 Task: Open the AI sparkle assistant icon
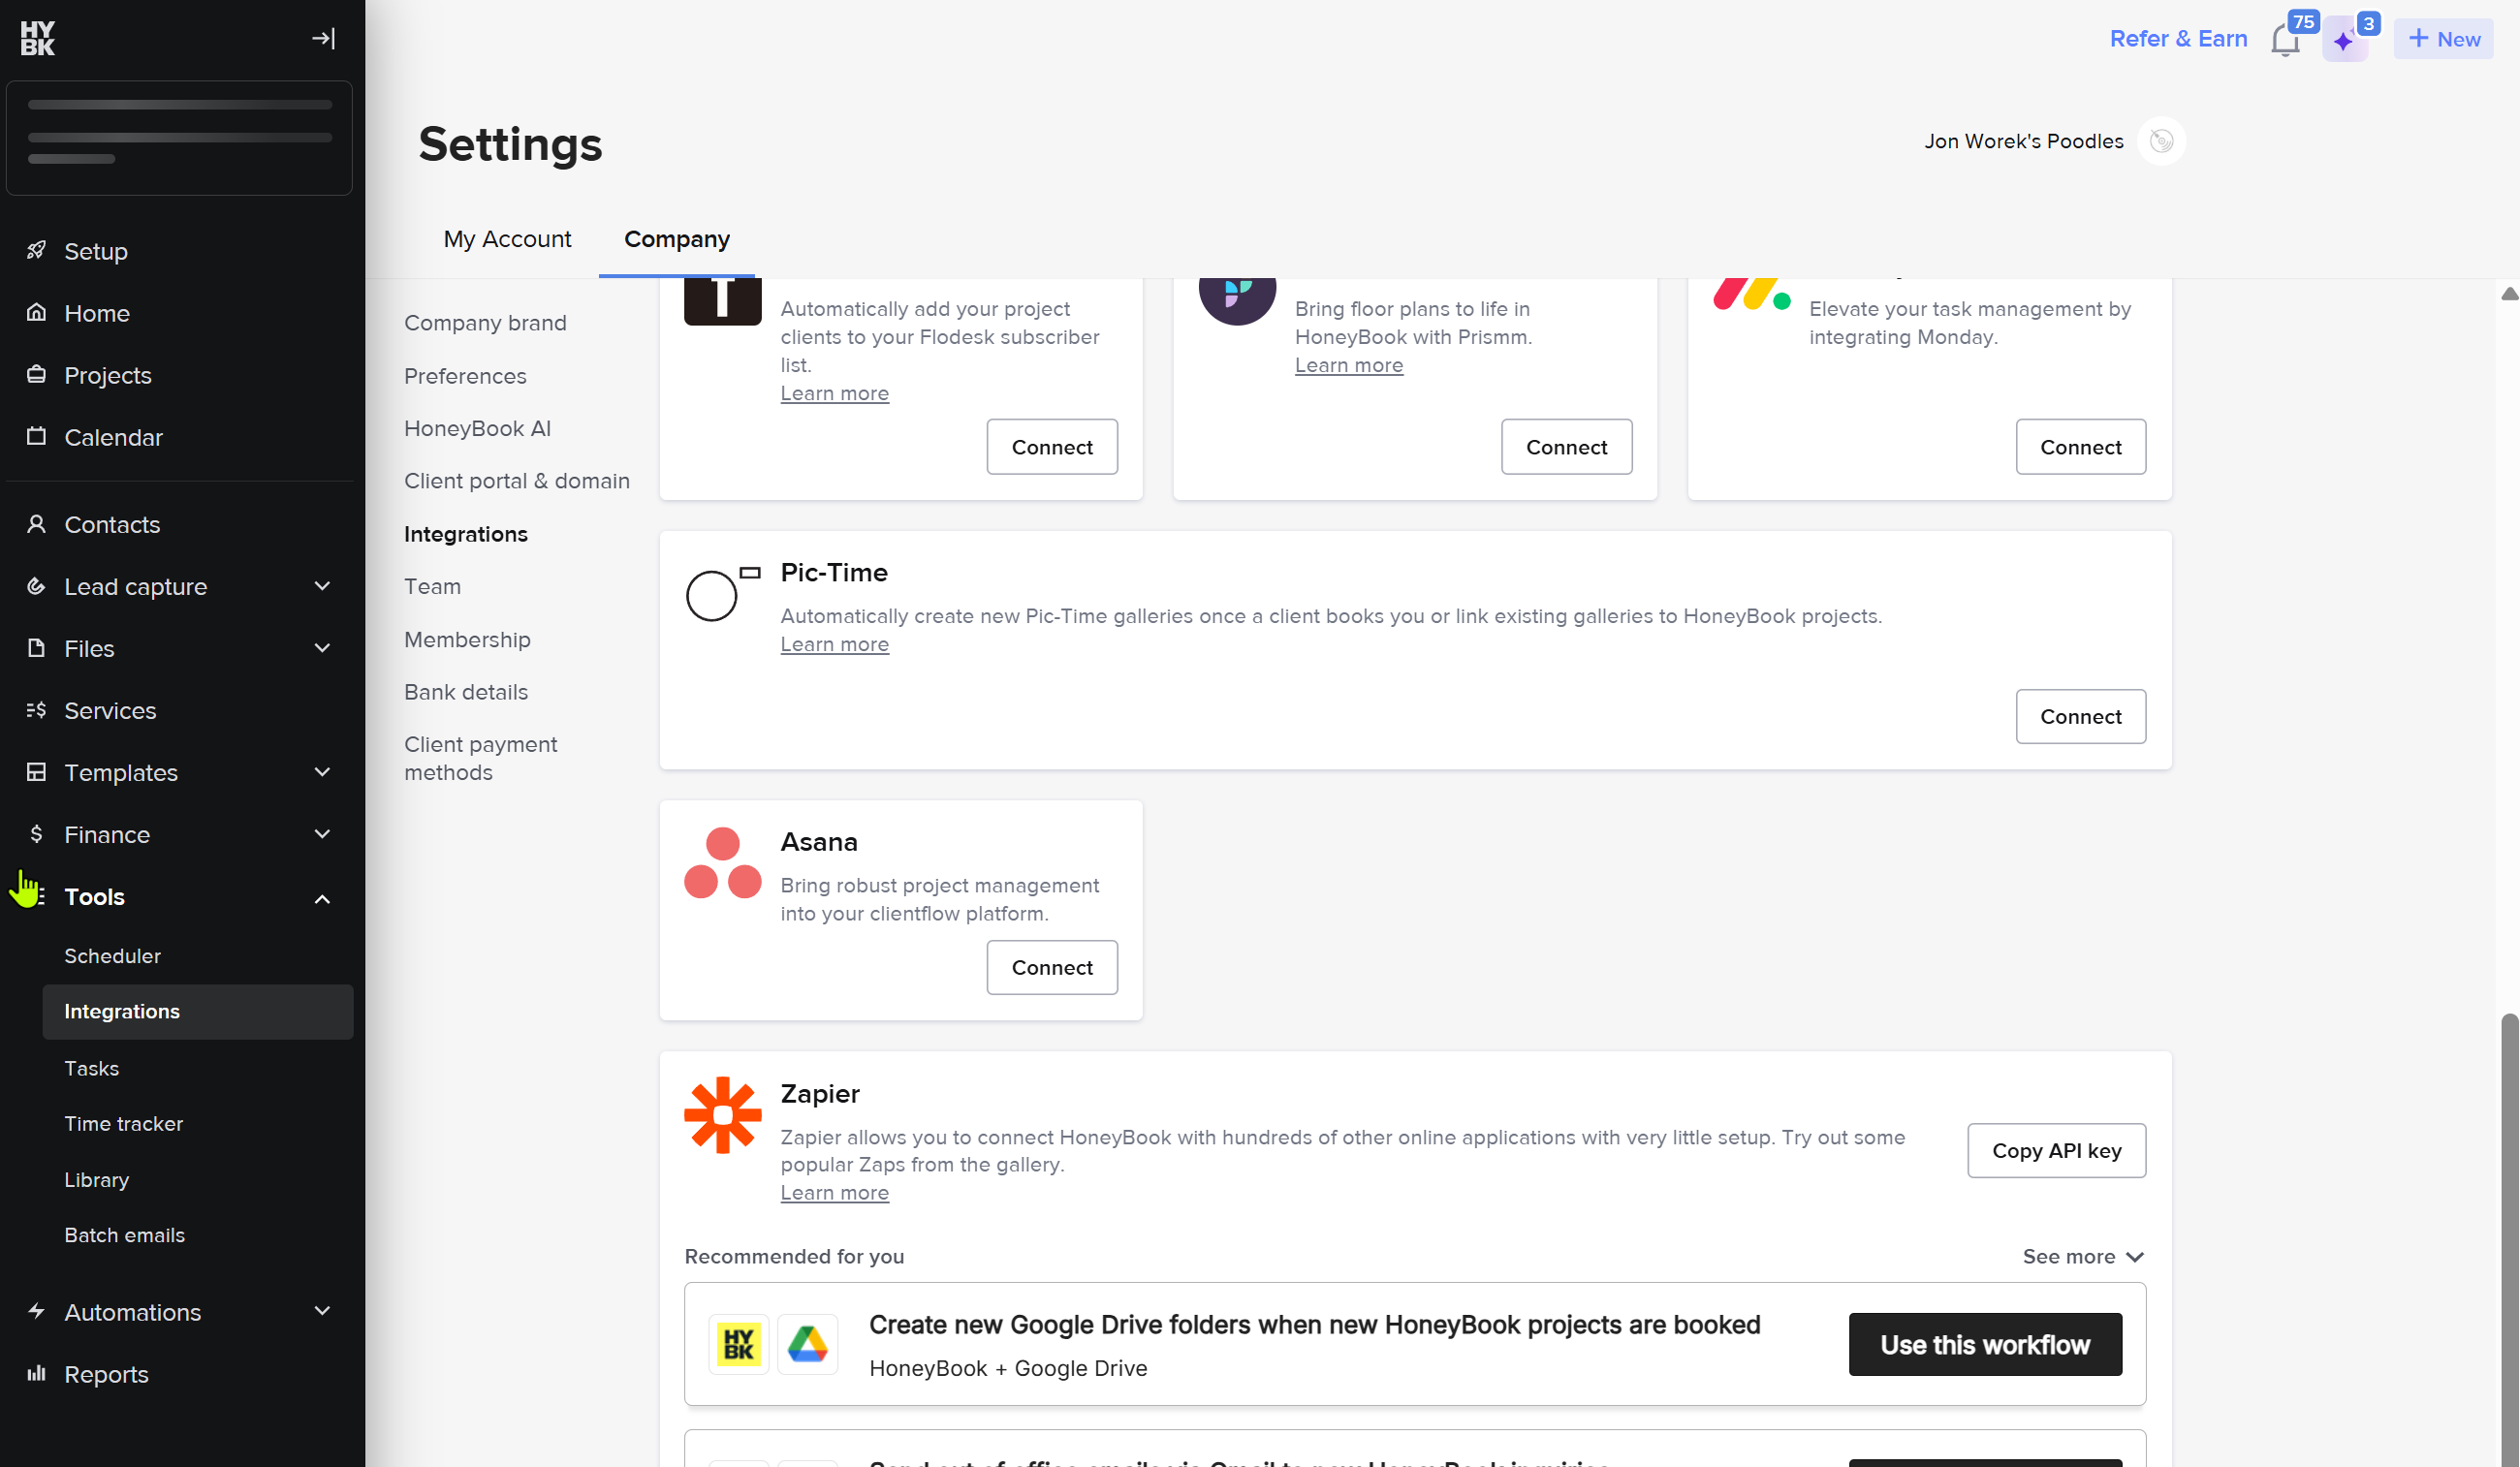point(2344,40)
